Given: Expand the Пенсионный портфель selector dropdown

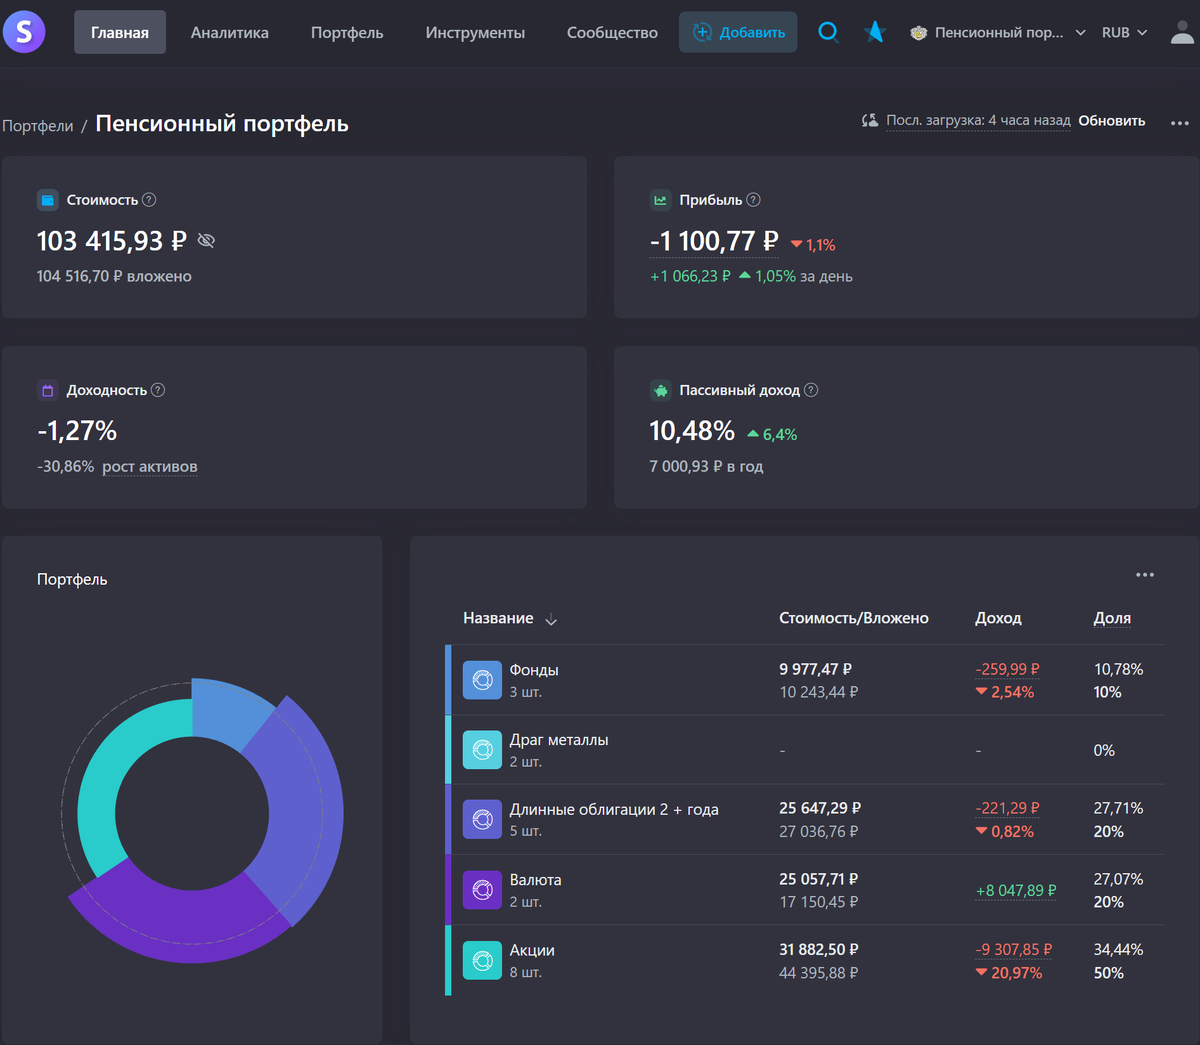Looking at the screenshot, I should click(998, 32).
